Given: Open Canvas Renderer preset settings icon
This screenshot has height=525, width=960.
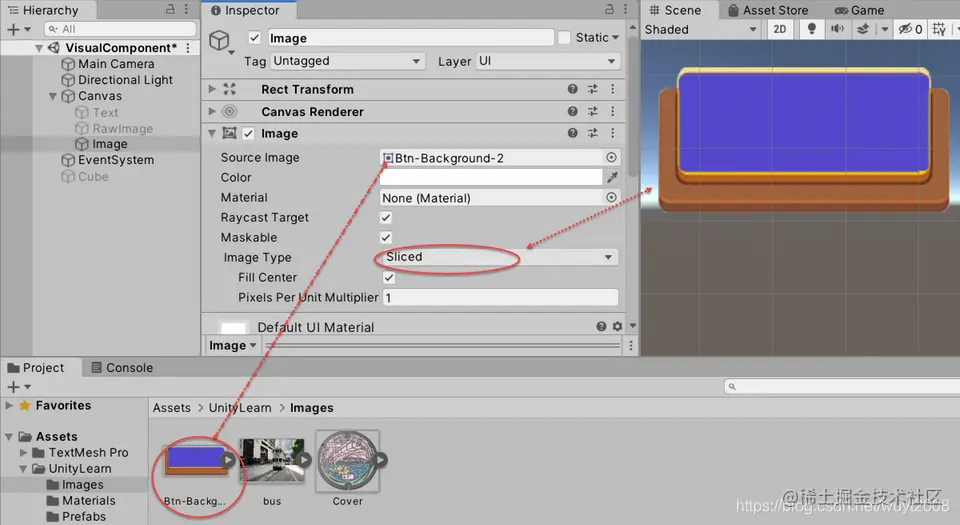Looking at the screenshot, I should (x=593, y=111).
